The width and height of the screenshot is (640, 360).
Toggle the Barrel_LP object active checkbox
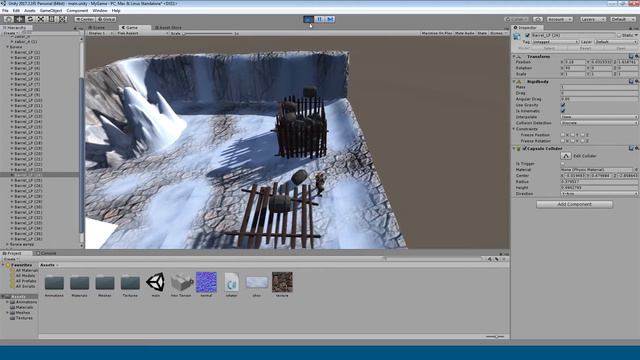point(527,36)
